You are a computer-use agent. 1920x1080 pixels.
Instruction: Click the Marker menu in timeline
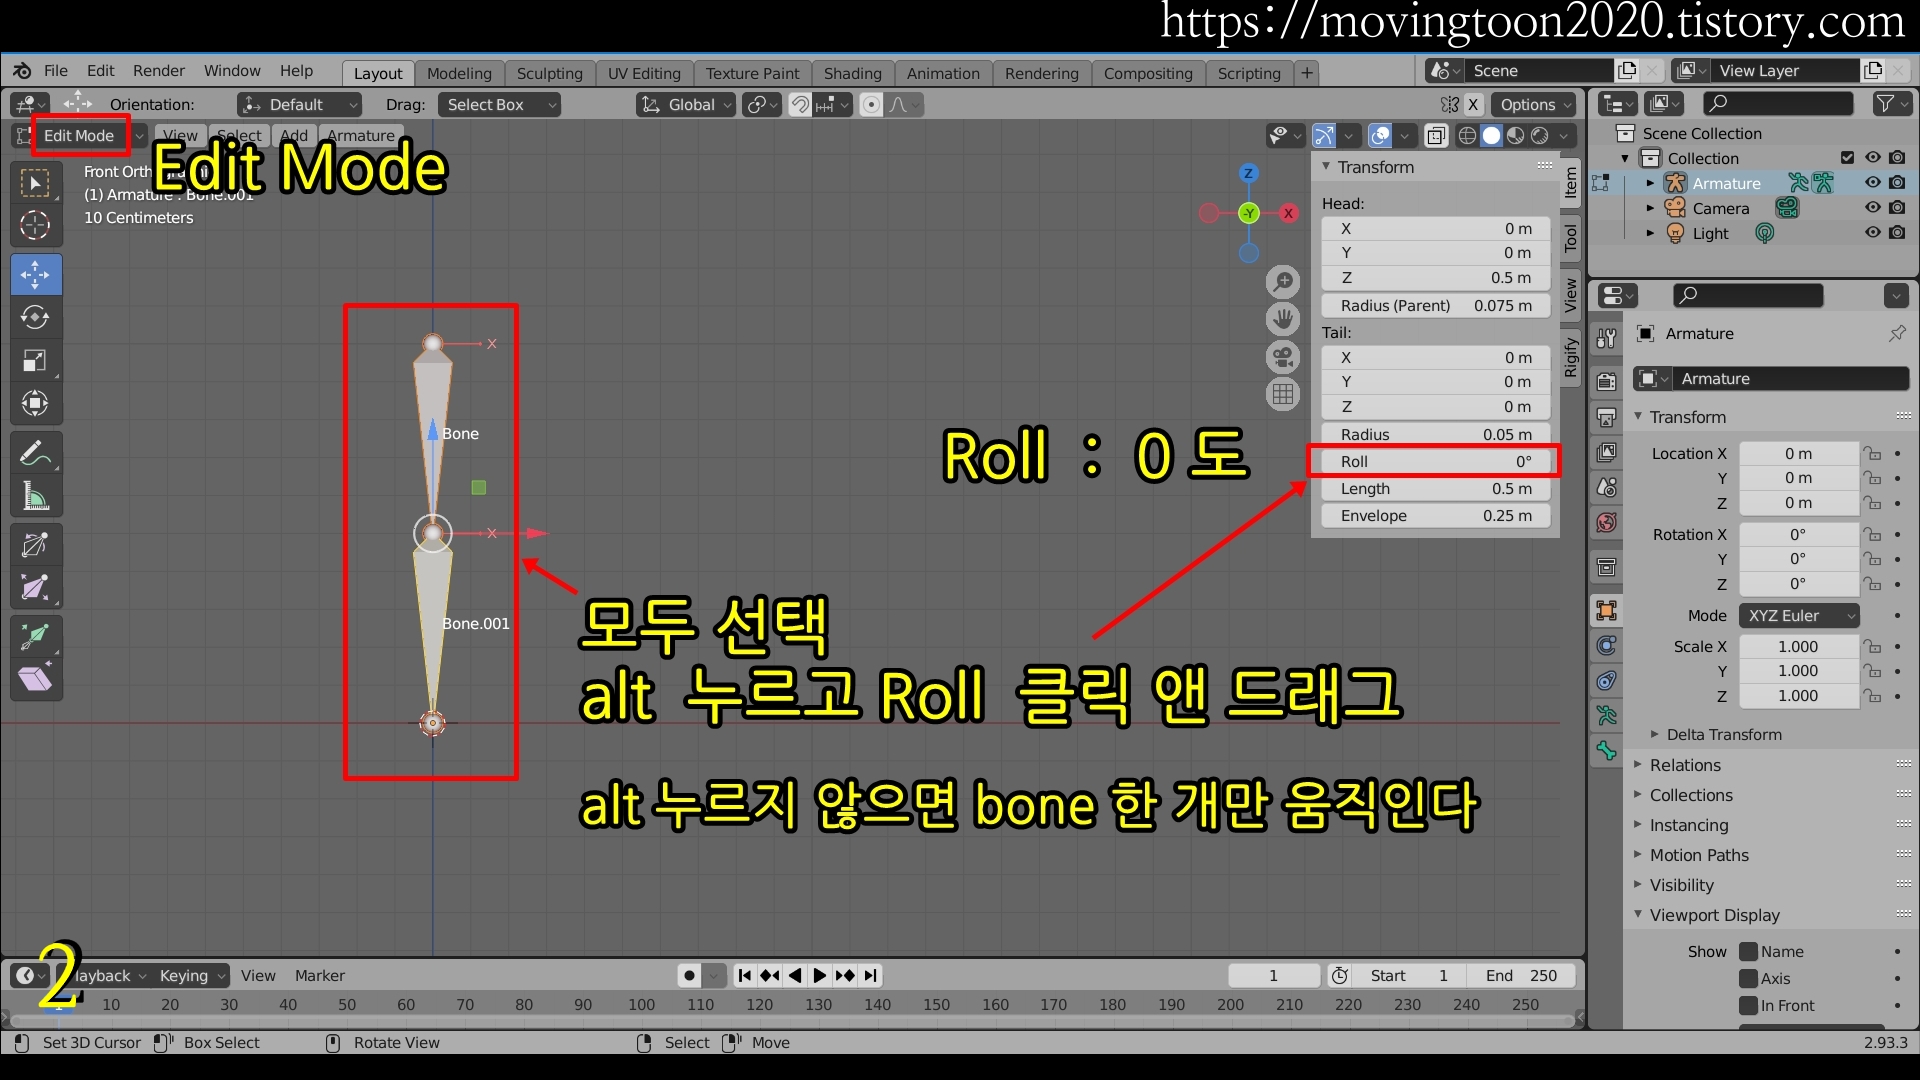[320, 976]
